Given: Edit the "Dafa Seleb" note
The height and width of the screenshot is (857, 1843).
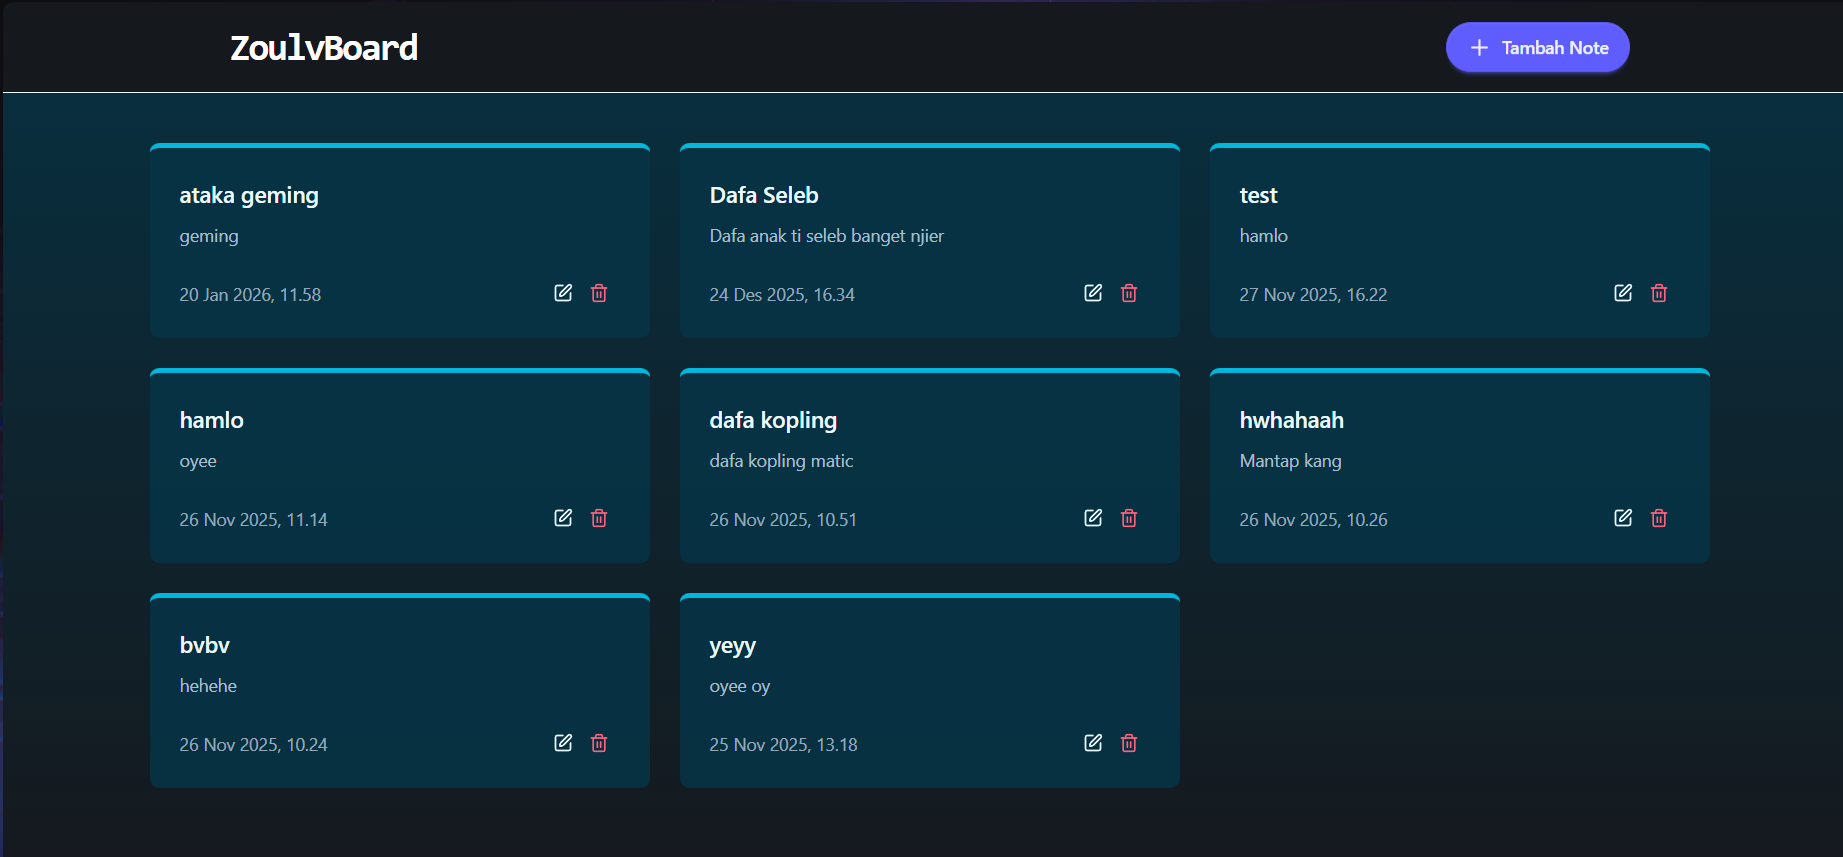Looking at the screenshot, I should 1093,293.
